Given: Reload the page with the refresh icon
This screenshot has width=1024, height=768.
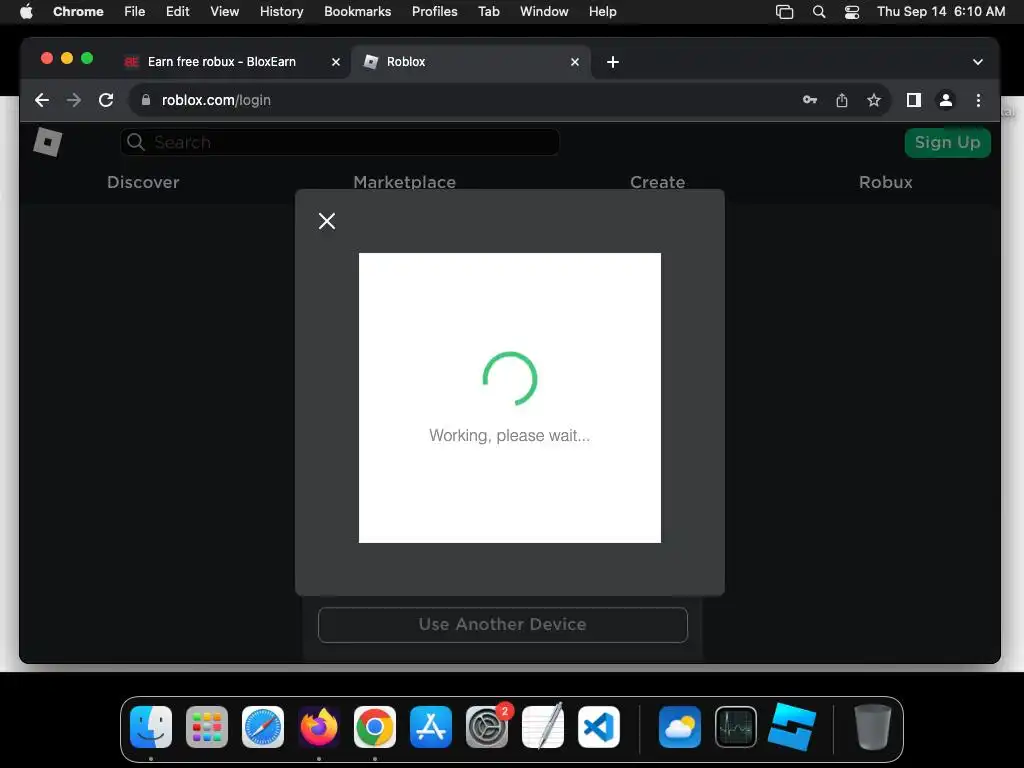Looking at the screenshot, I should [x=106, y=100].
